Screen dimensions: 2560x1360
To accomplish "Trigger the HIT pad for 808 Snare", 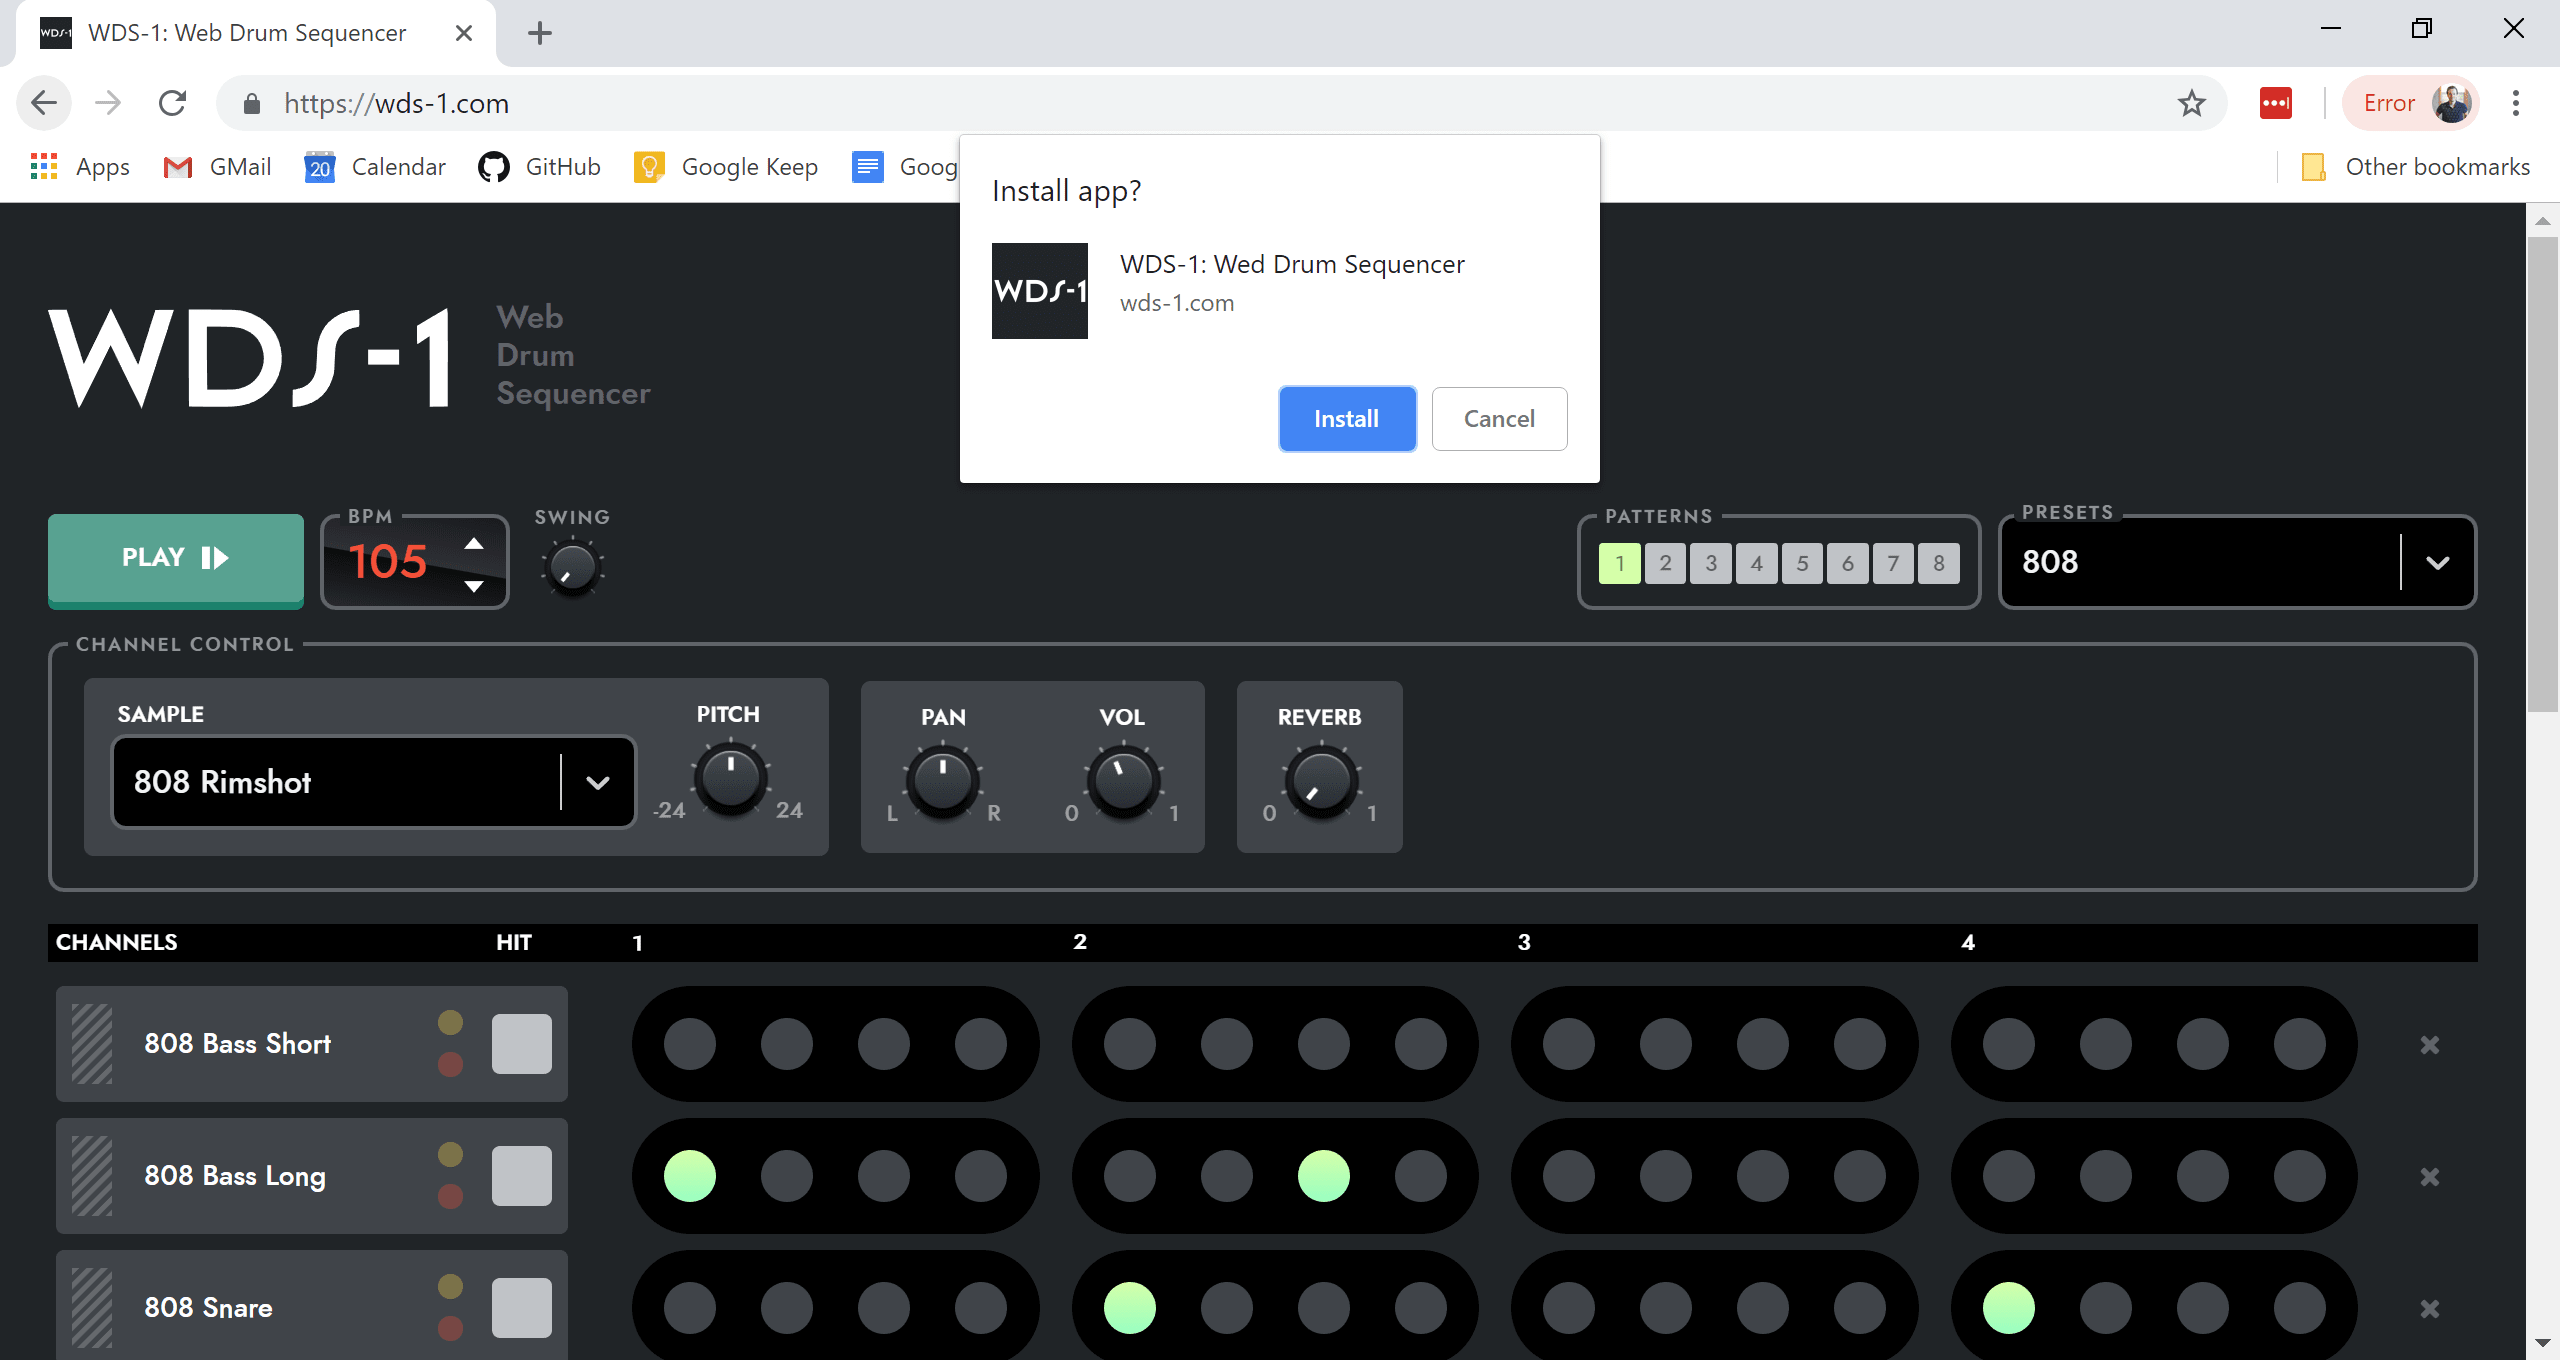I will click(x=522, y=1308).
